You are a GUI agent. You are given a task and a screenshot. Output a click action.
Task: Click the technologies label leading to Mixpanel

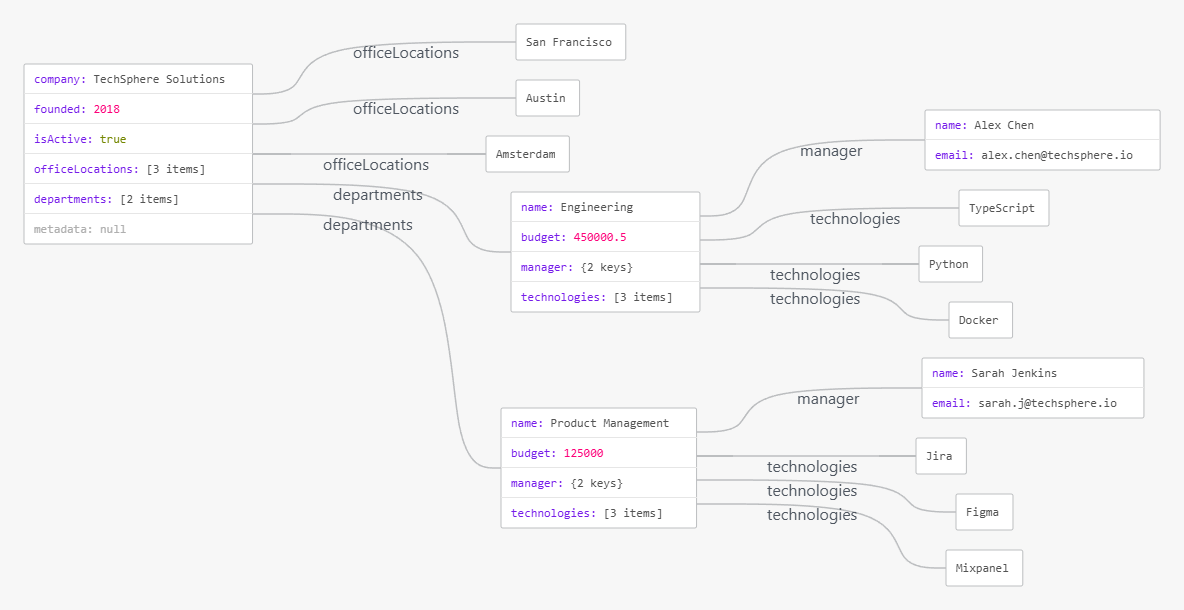coord(812,515)
